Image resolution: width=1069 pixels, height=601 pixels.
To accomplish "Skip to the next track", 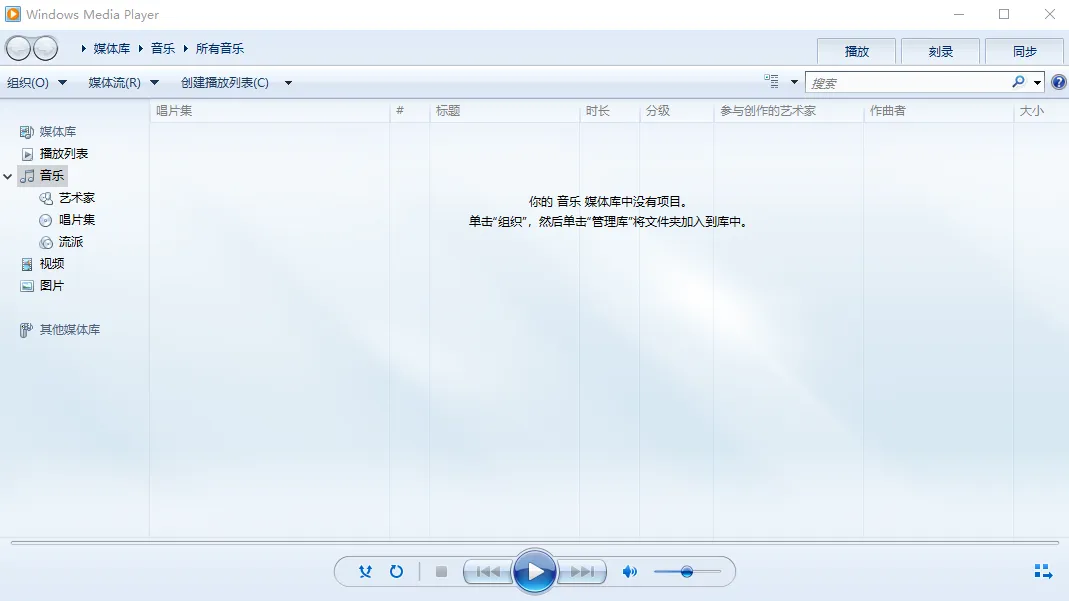I will 583,571.
